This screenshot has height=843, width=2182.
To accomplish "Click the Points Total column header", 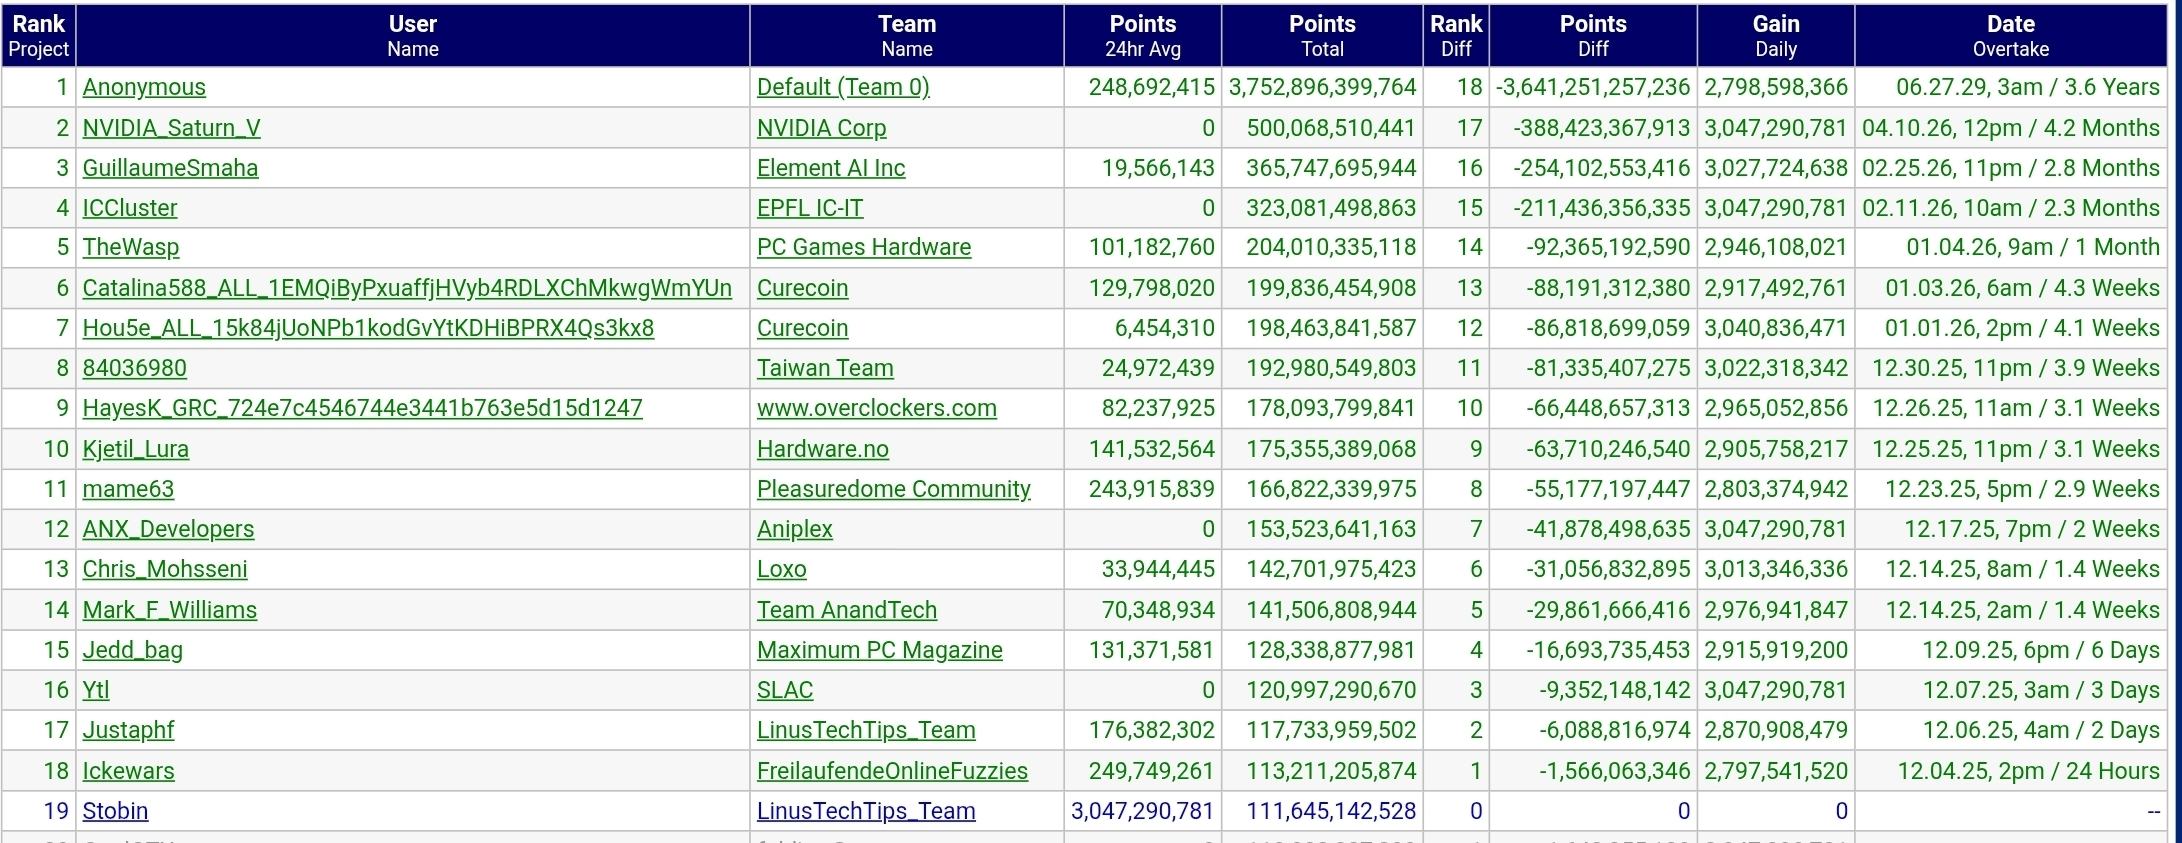I will point(1322,35).
